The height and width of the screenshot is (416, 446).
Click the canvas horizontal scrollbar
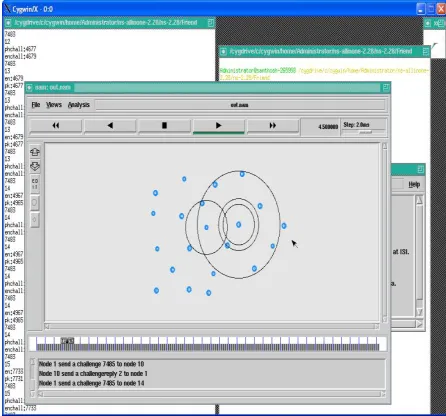[212, 327]
